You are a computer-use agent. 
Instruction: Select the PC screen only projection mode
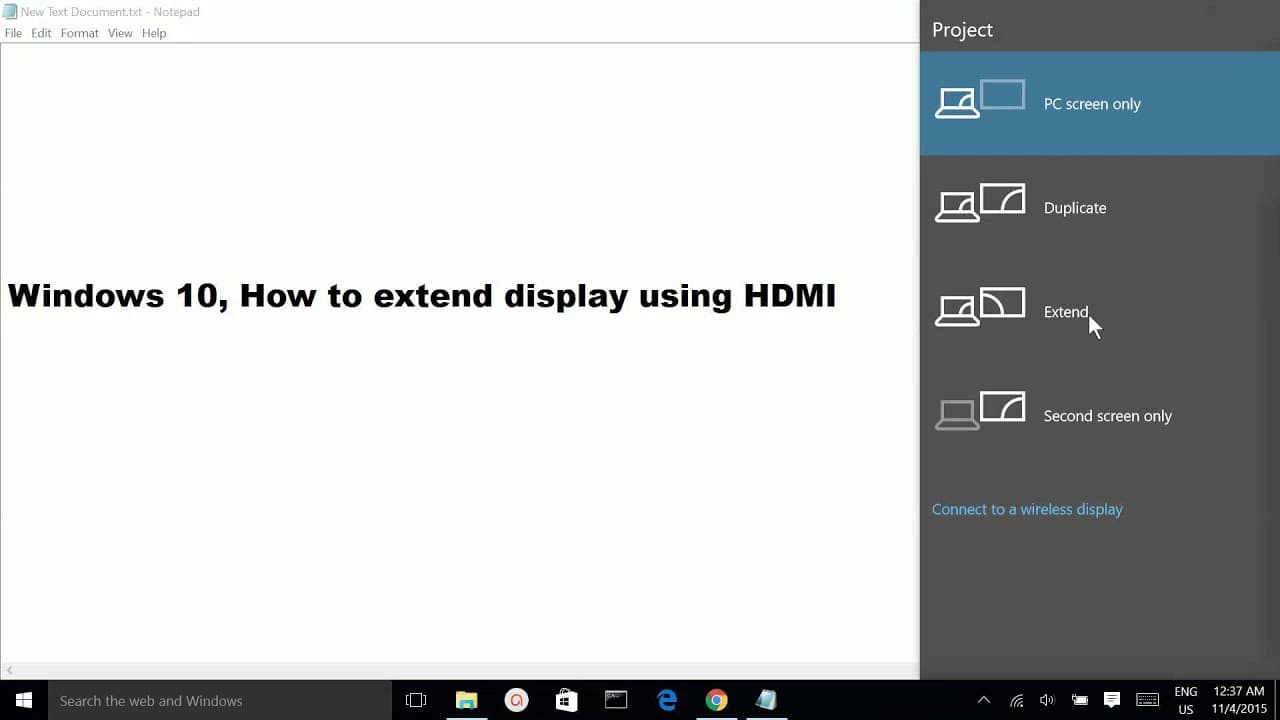point(1100,104)
